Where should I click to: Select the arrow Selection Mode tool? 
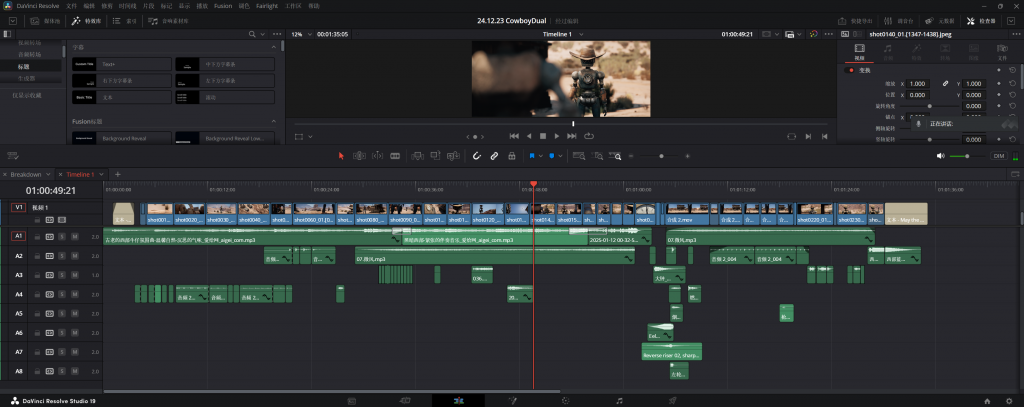pos(341,156)
